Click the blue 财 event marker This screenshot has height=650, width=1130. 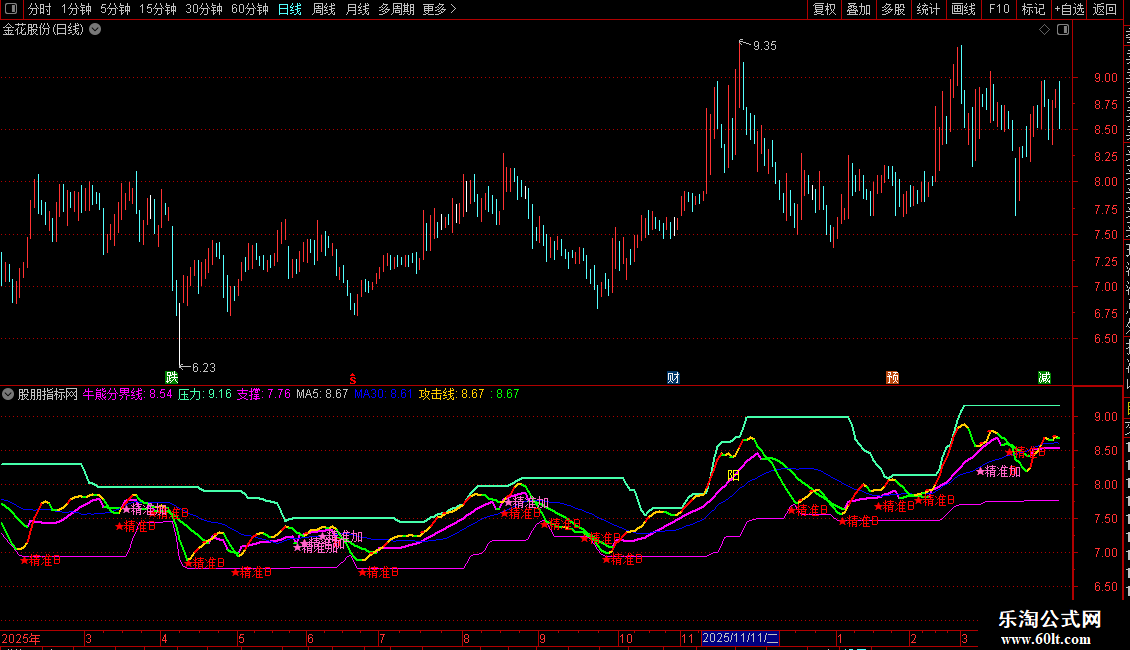coord(674,377)
